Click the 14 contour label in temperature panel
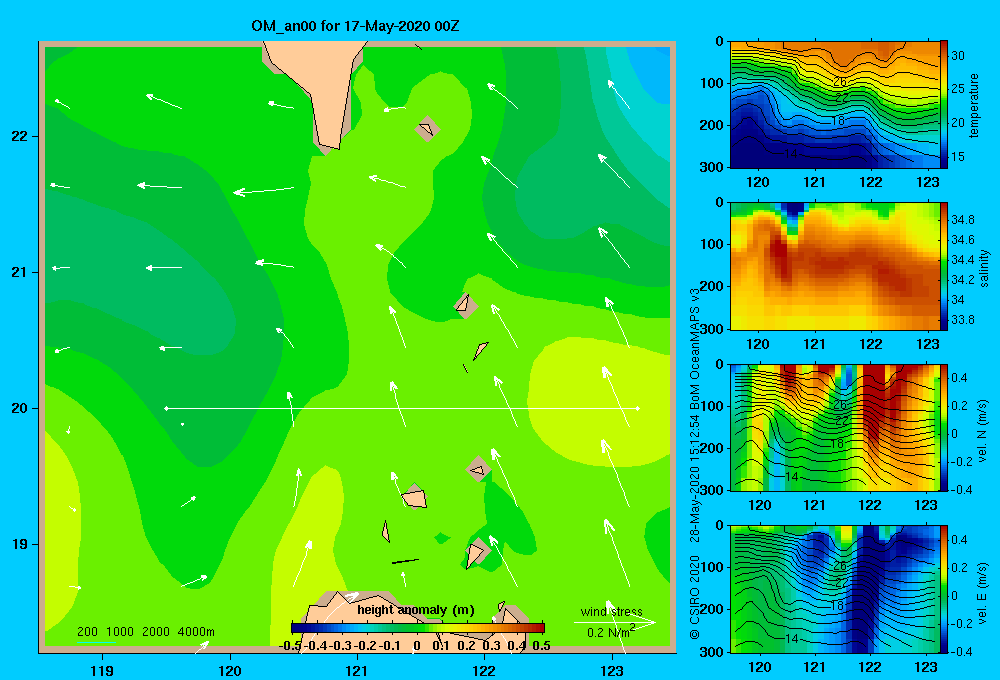This screenshot has height=680, width=1000. pyautogui.click(x=791, y=154)
